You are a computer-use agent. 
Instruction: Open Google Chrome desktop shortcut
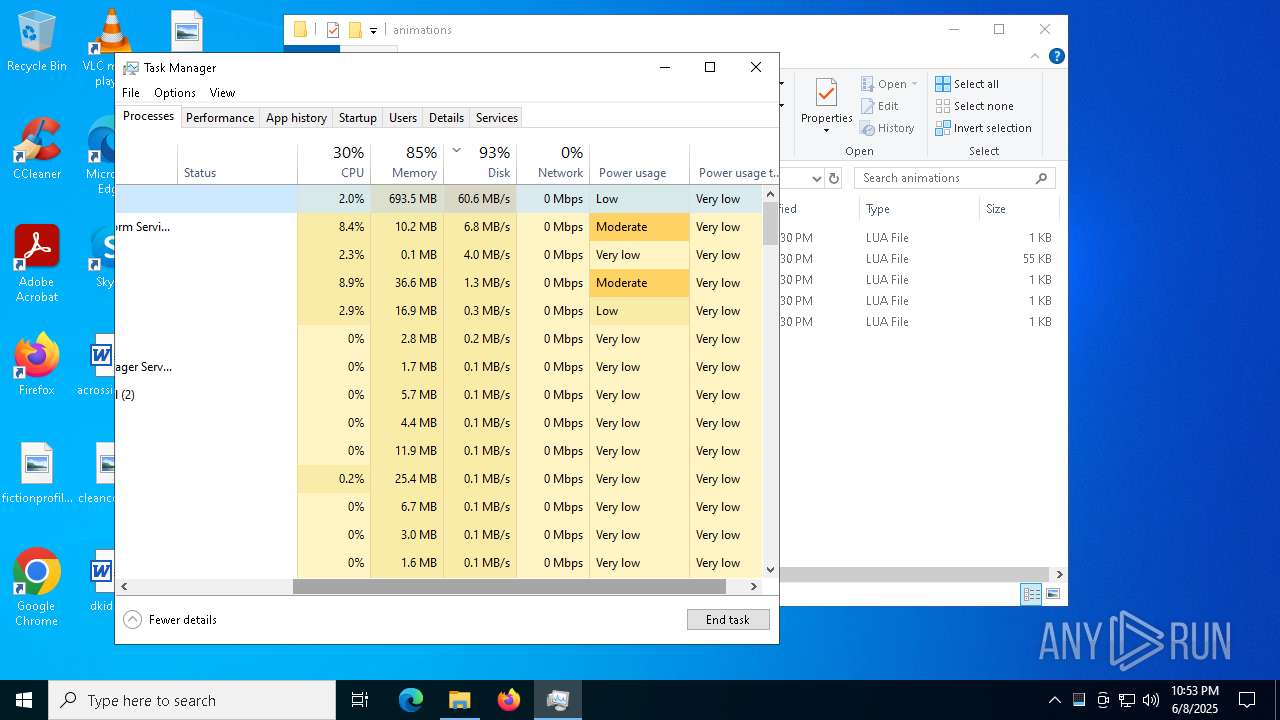pyautogui.click(x=37, y=588)
